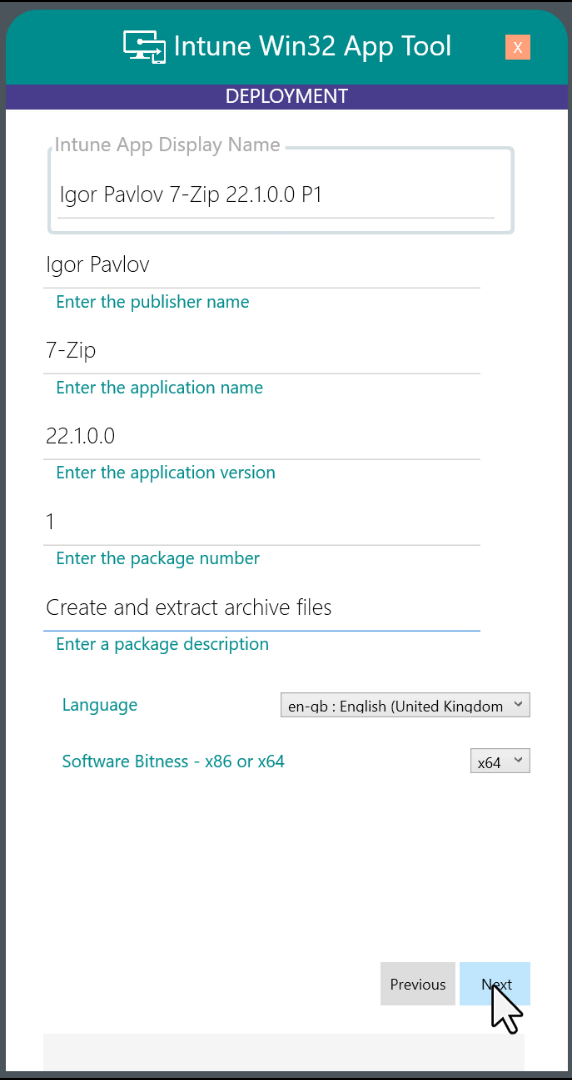Select the 'Enter a package description' hint

162,645
